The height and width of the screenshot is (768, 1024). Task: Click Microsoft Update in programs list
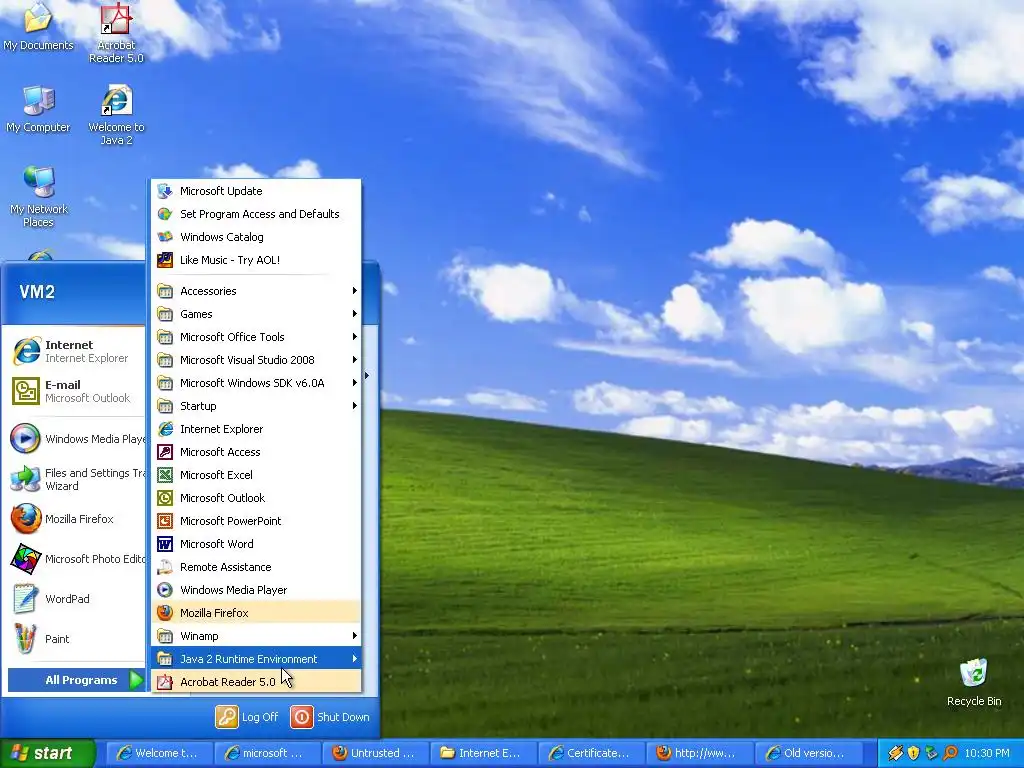(x=256, y=191)
